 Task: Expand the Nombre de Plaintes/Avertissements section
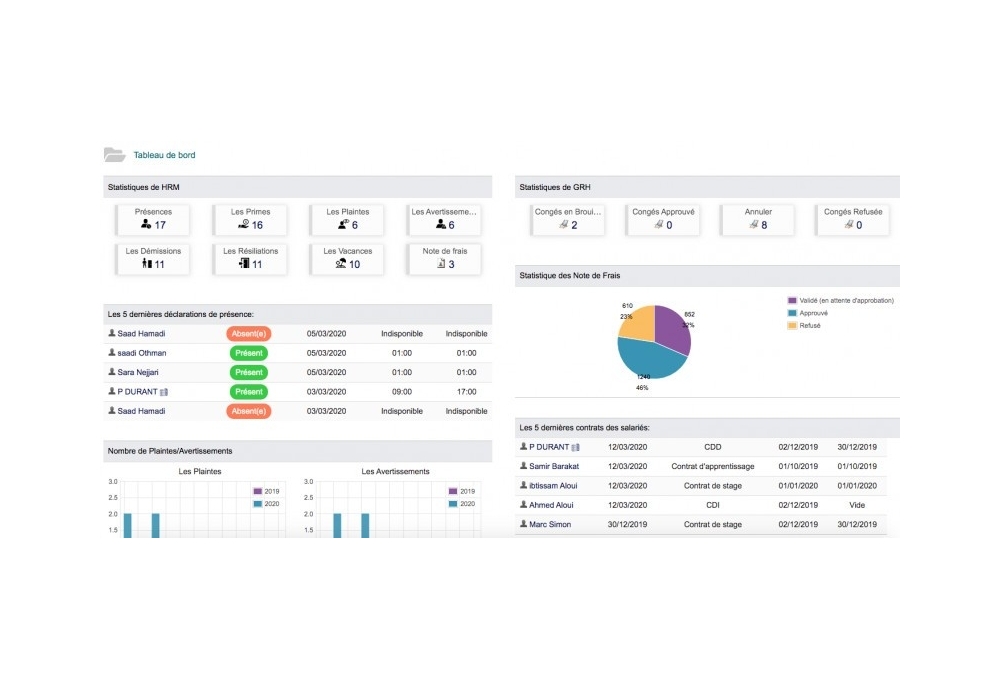[297, 450]
